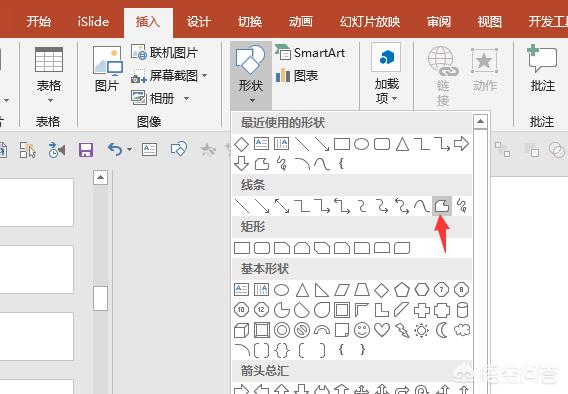The height and width of the screenshot is (394, 568).
Task: Choose the right arrow in recently used shapes
Action: (461, 144)
